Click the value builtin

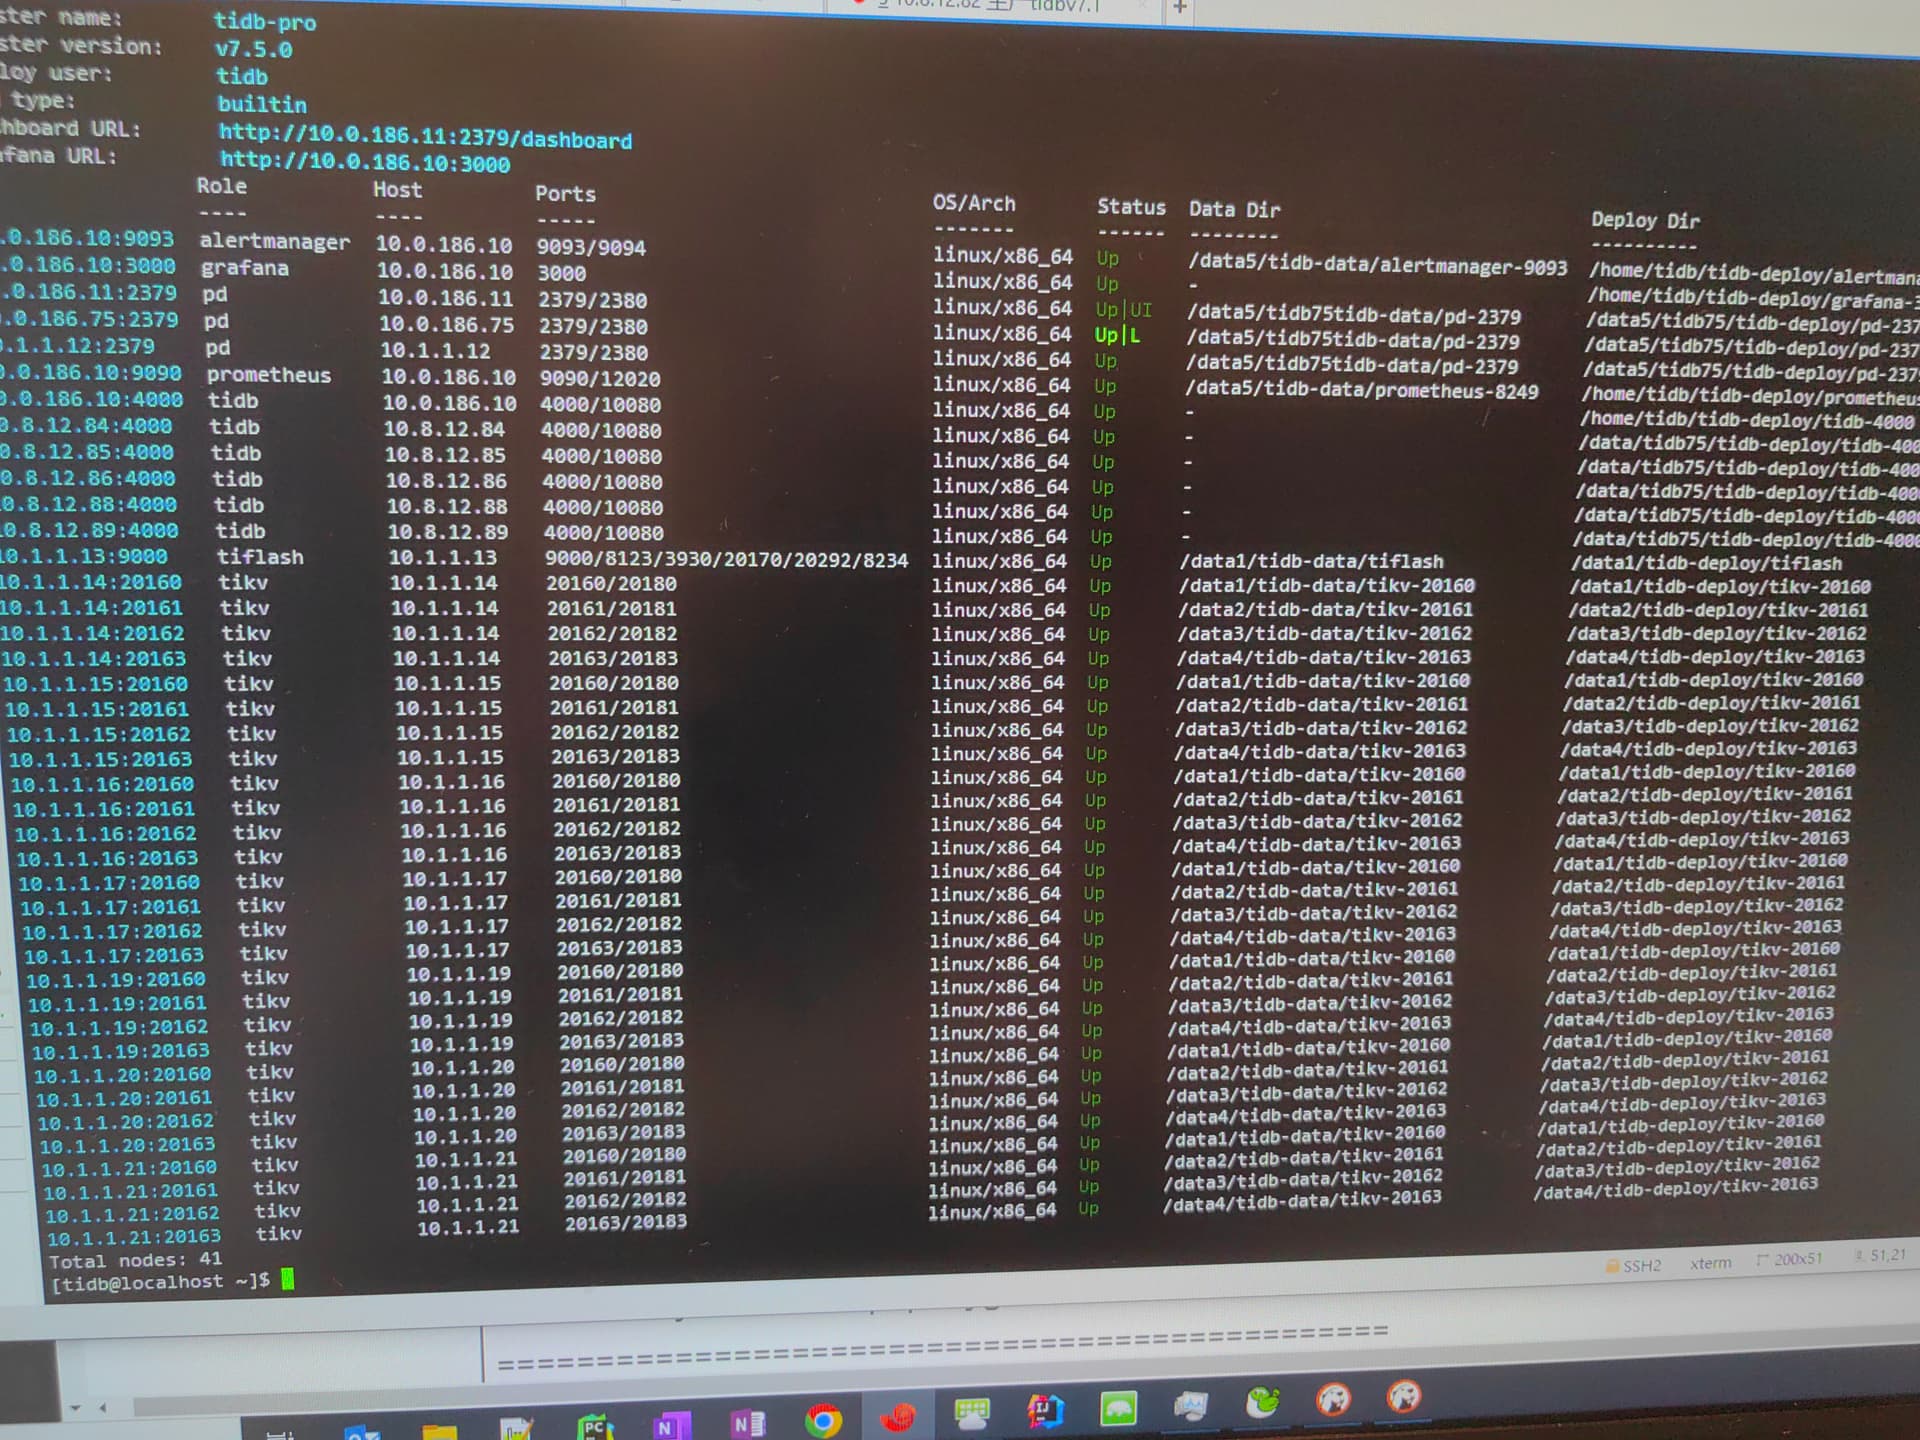[262, 104]
